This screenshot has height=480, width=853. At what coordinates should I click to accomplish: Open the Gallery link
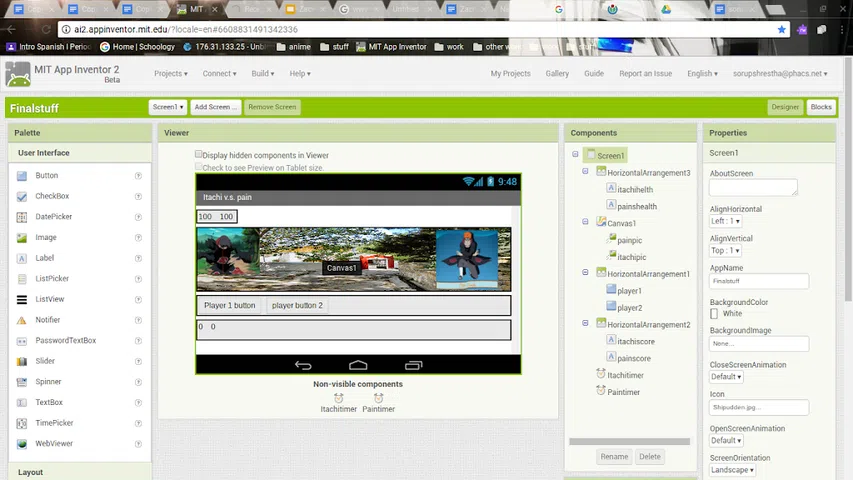pyautogui.click(x=557, y=73)
